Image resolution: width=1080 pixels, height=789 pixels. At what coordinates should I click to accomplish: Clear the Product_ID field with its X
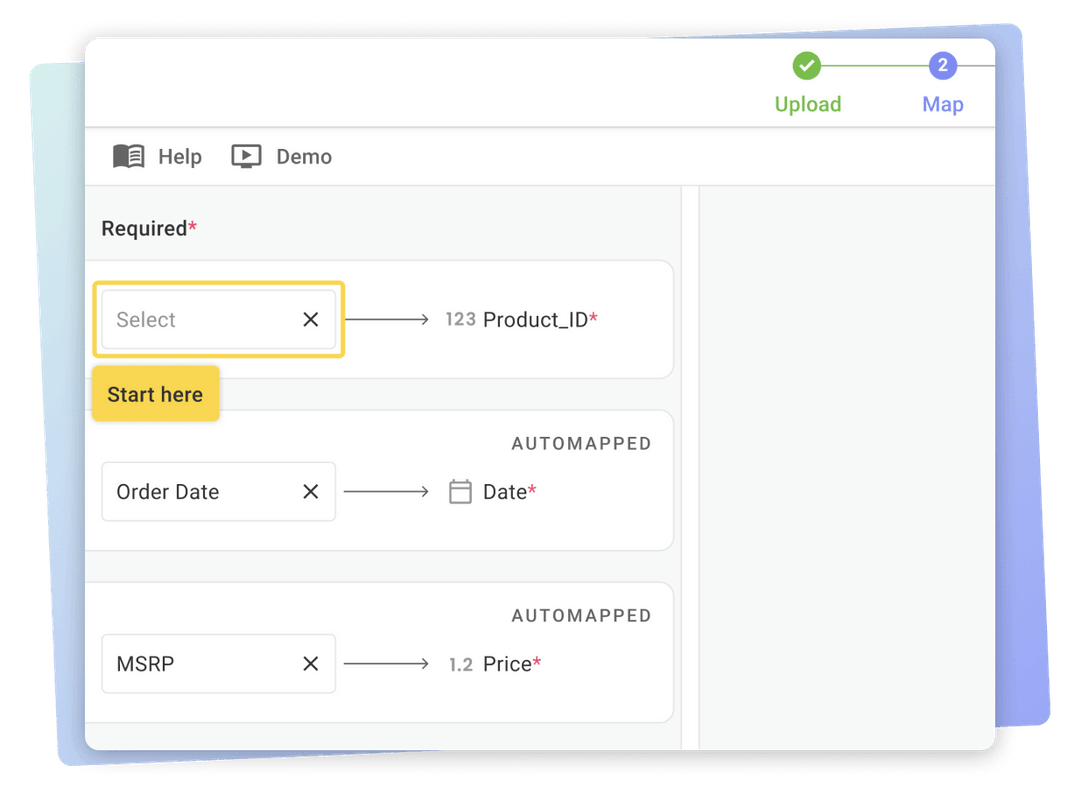[311, 319]
